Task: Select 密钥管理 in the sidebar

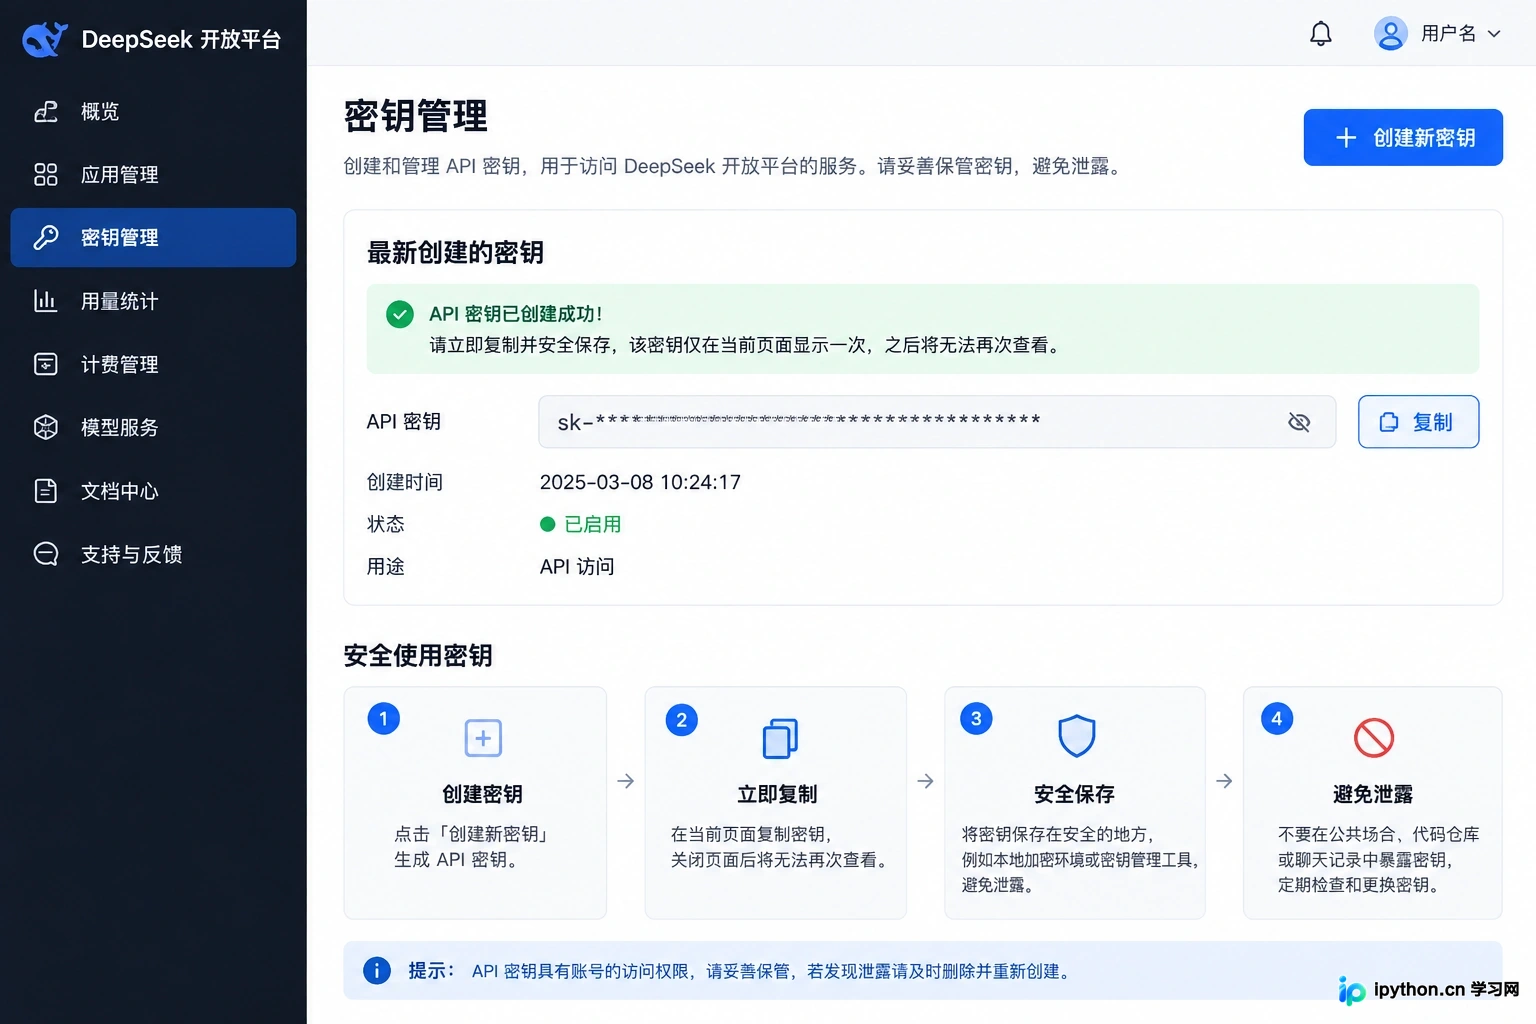Action: (153, 237)
